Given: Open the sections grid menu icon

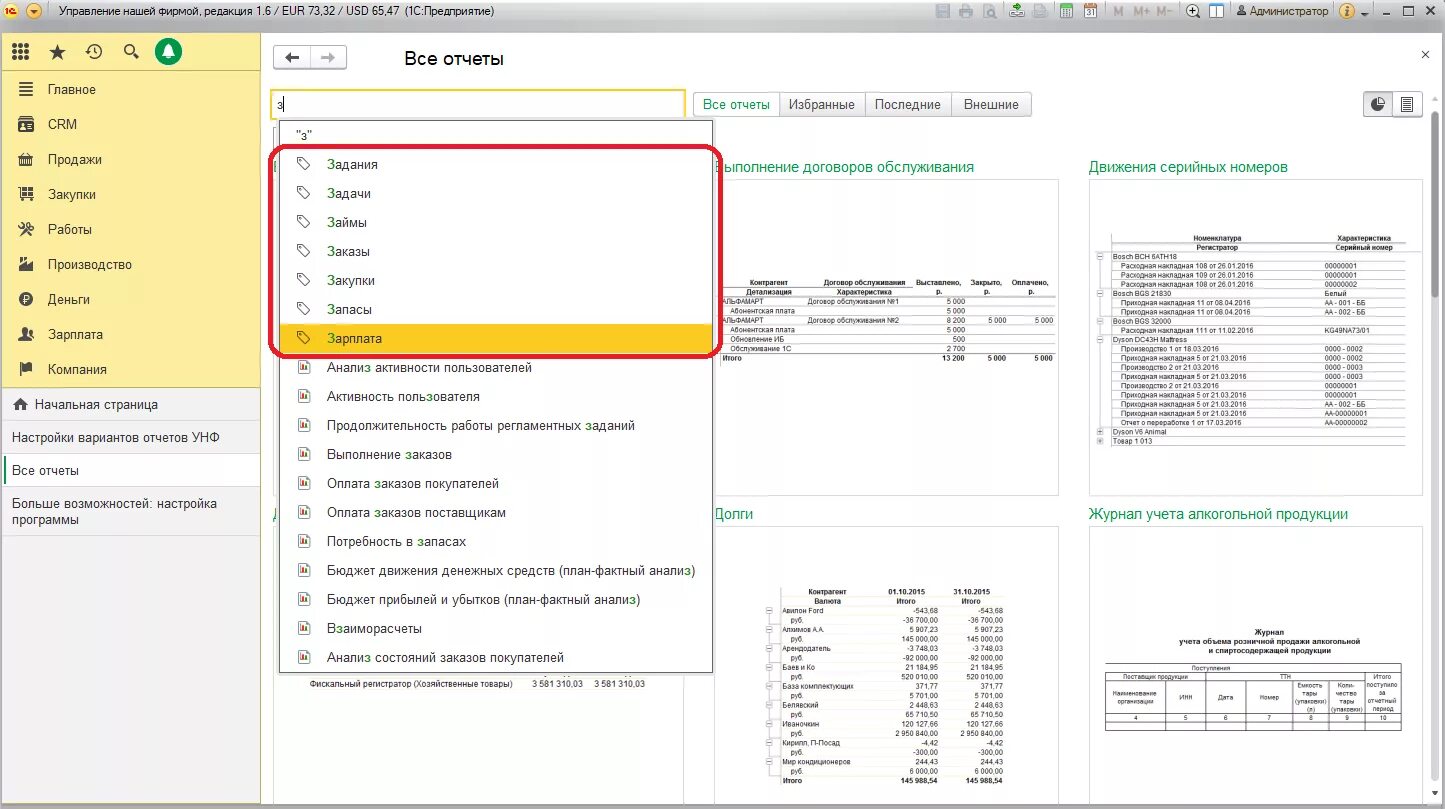Looking at the screenshot, I should pos(21,52).
